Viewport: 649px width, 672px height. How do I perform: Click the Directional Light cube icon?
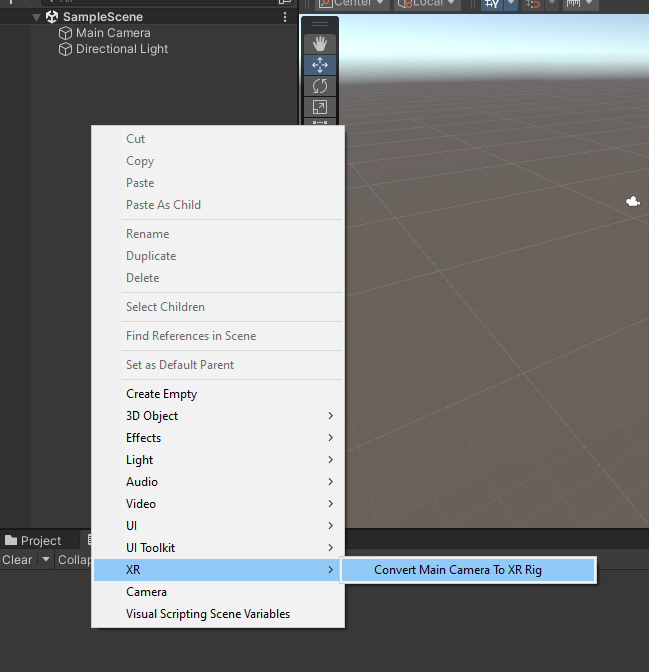[x=65, y=49]
